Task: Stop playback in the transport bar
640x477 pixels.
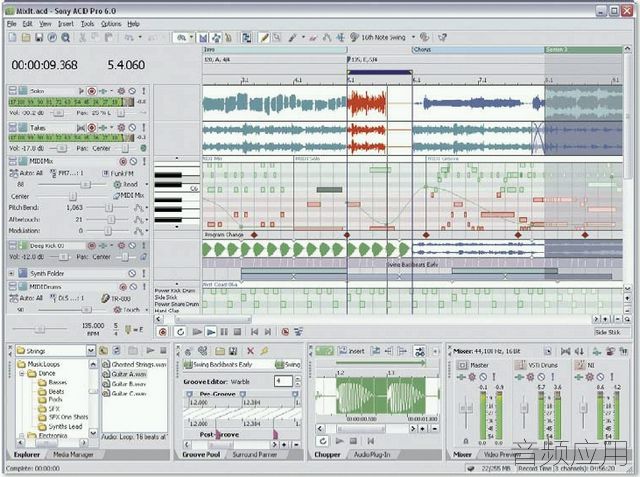Action: pos(237,332)
